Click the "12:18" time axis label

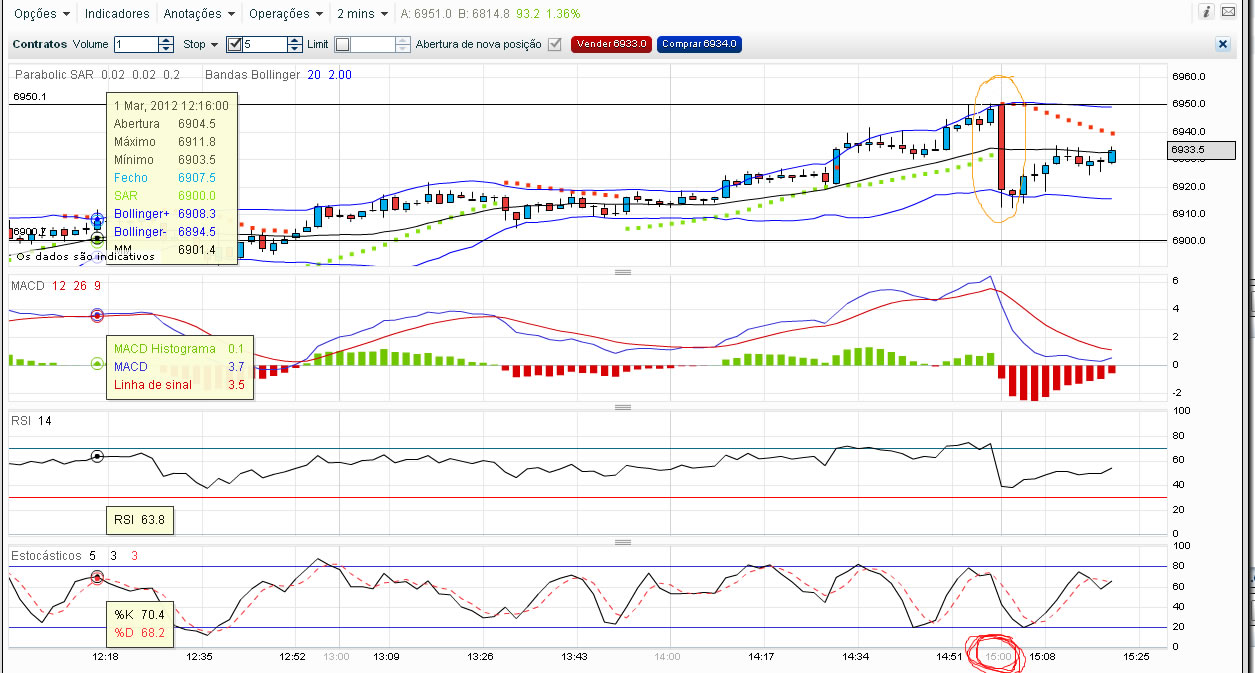point(105,657)
